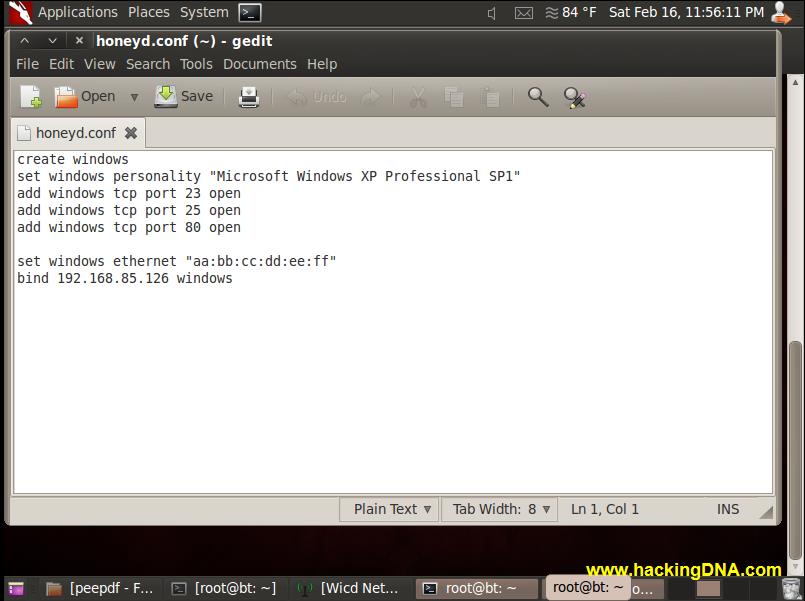This screenshot has height=601, width=805.
Task: Click the 'tcp port 80 open' line
Action: (x=129, y=227)
